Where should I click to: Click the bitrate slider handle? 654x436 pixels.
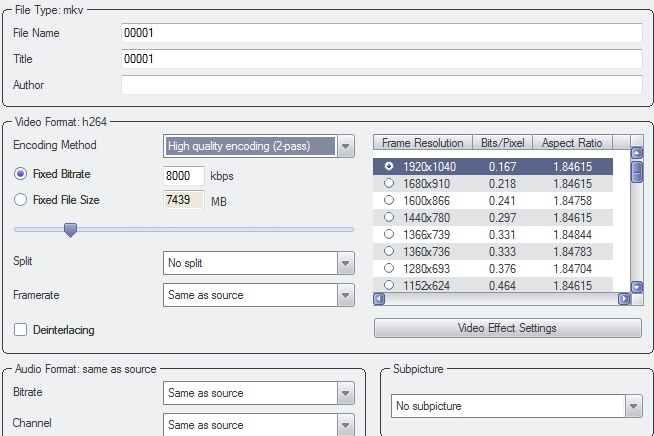70,230
